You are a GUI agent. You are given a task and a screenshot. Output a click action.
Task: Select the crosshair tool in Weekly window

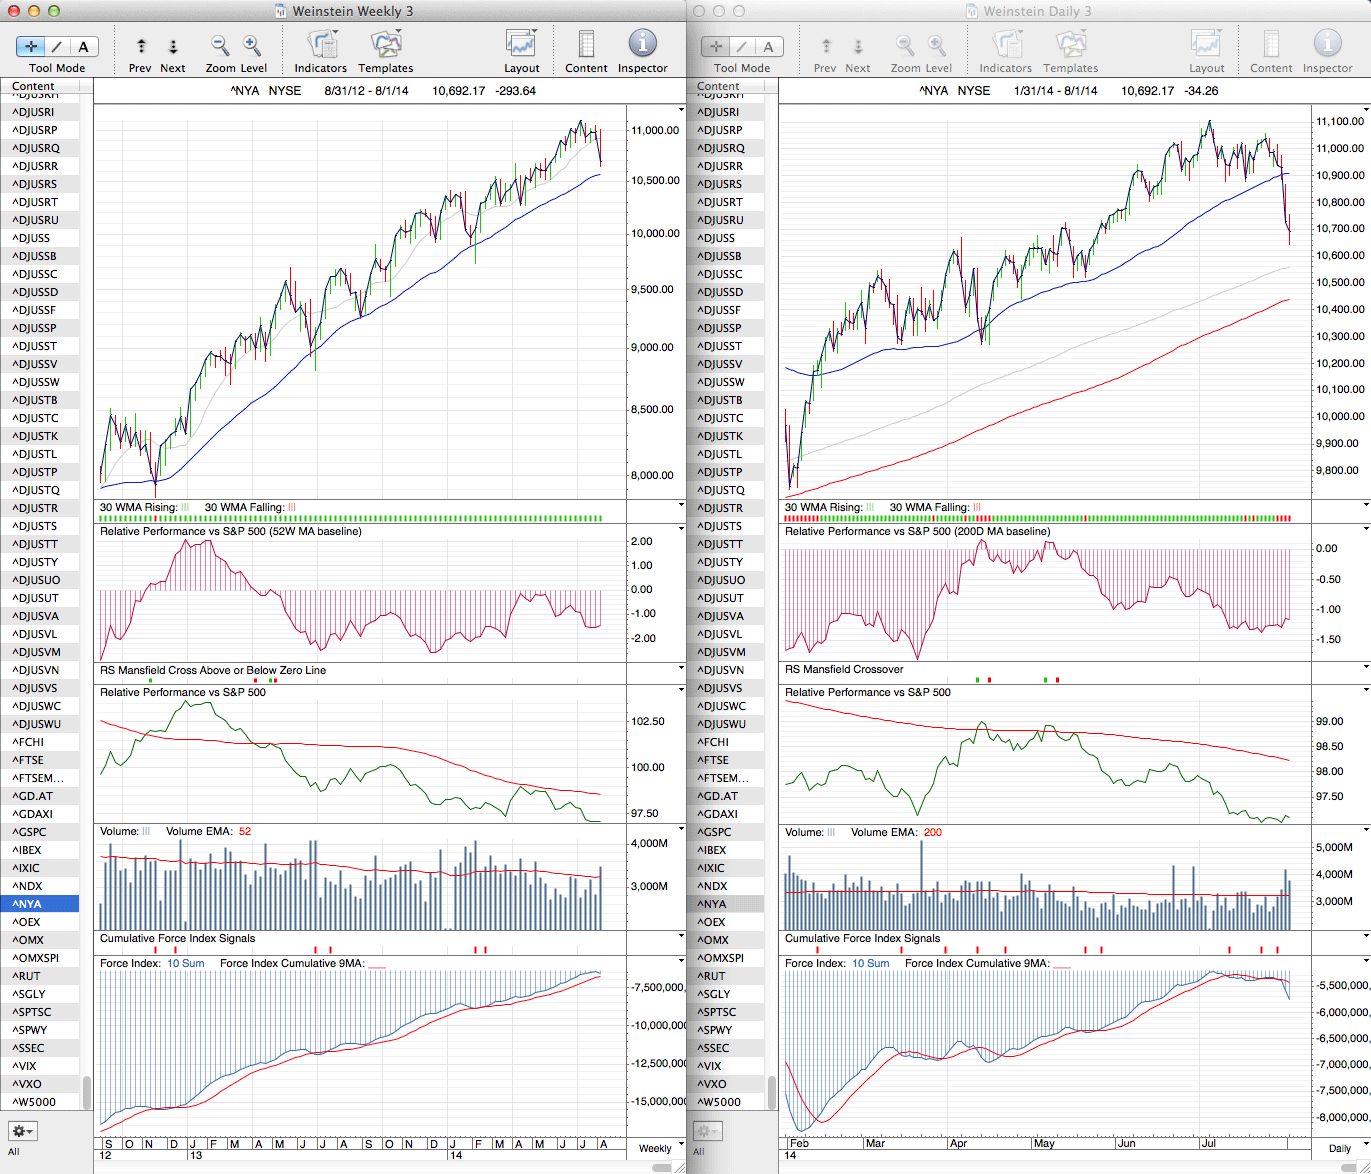(31, 46)
